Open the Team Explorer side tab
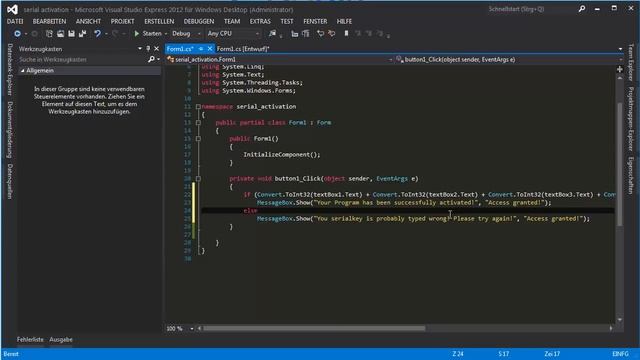Image resolution: width=640 pixels, height=360 pixels. click(631, 62)
